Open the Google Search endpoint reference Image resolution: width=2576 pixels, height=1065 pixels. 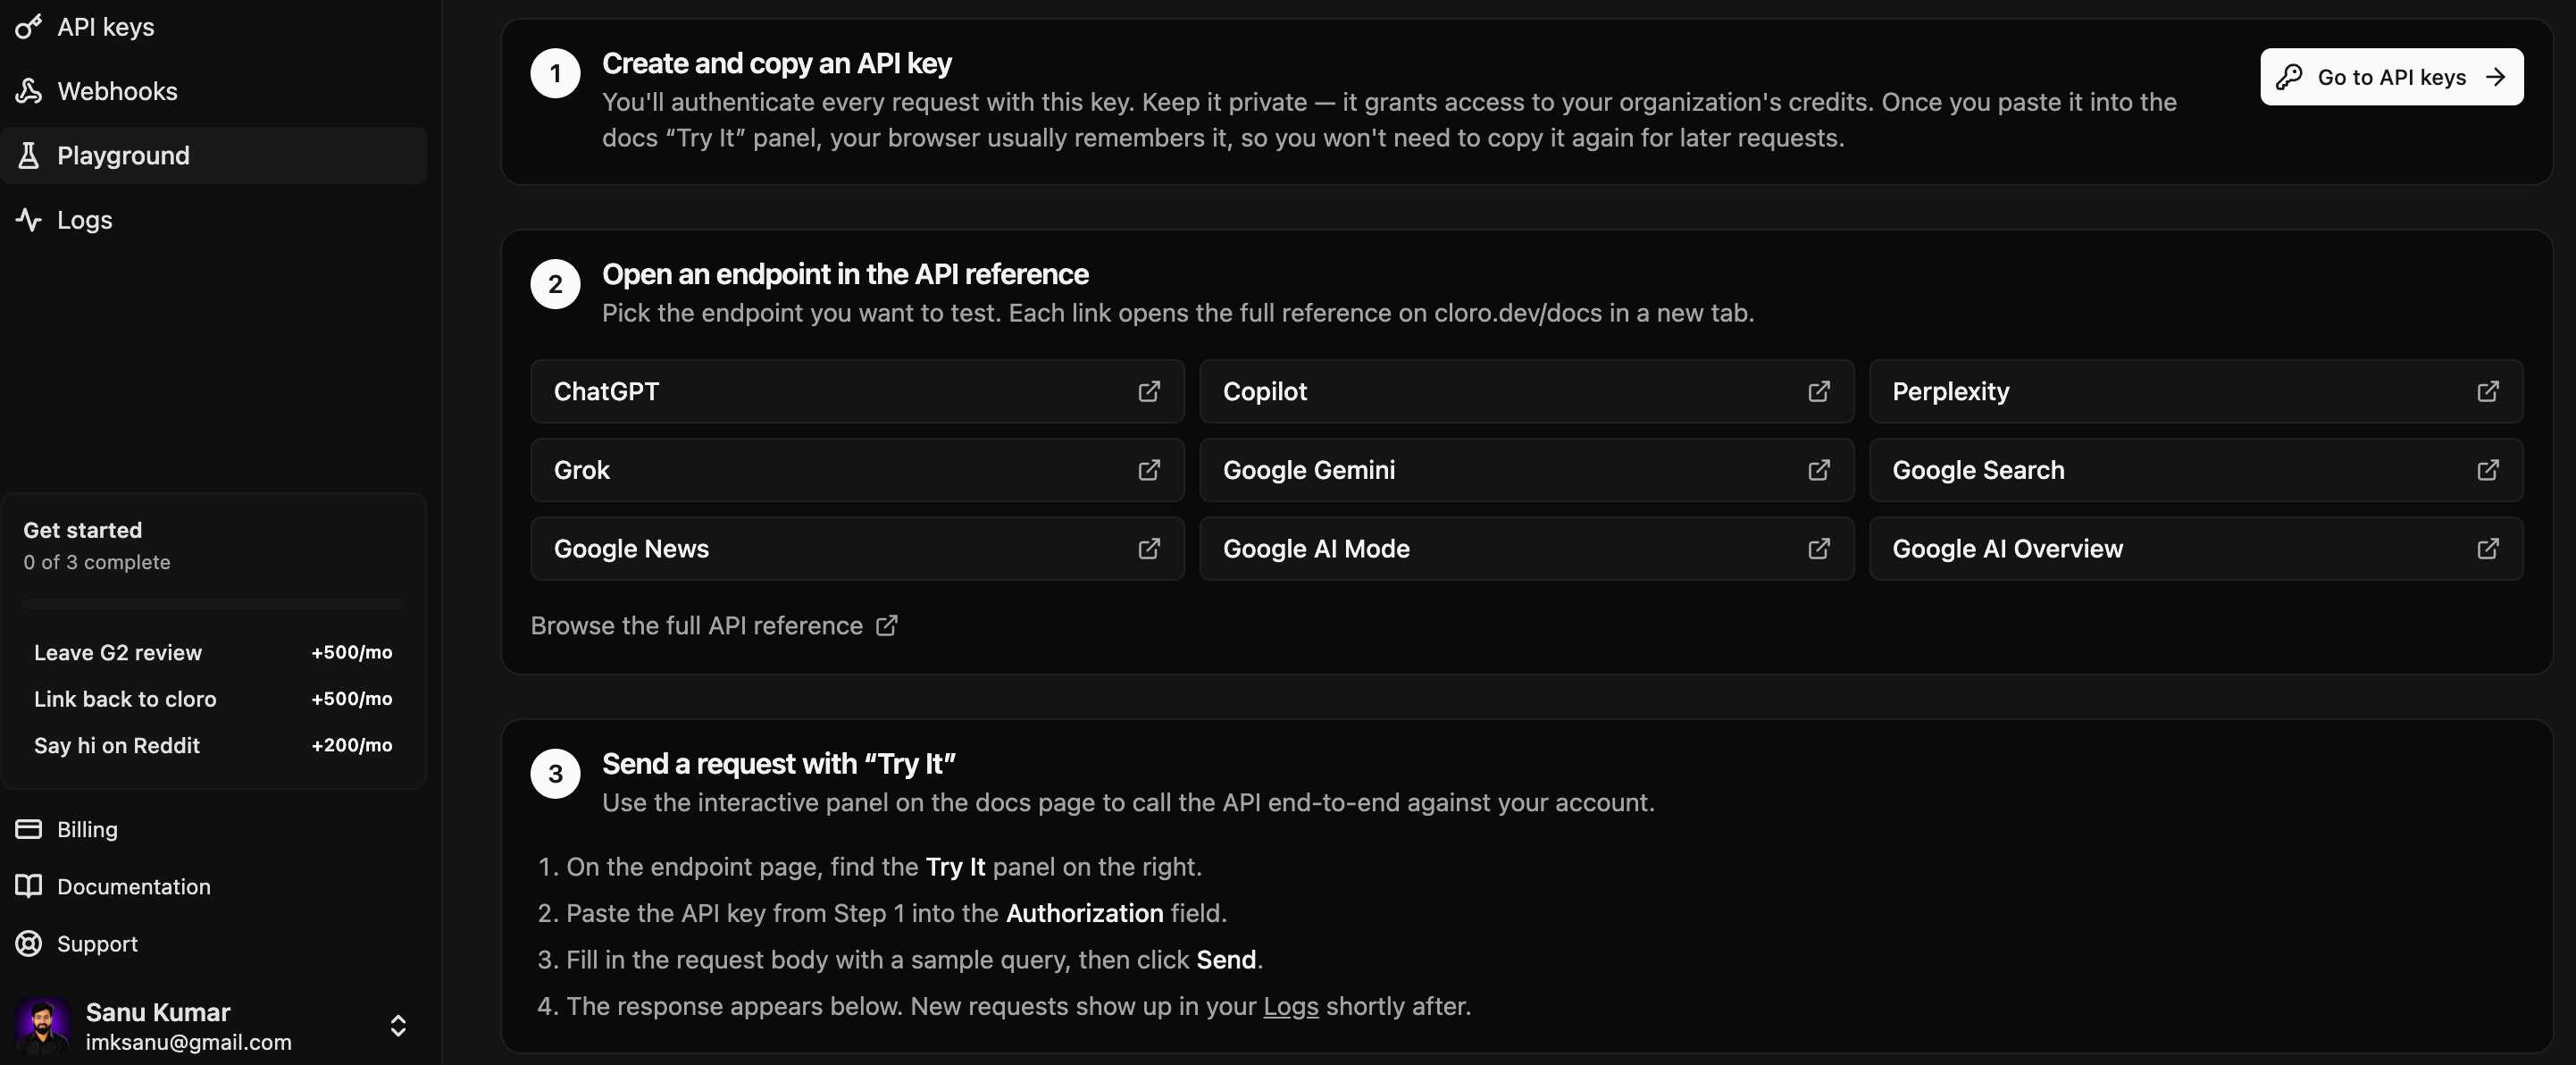2196,470
